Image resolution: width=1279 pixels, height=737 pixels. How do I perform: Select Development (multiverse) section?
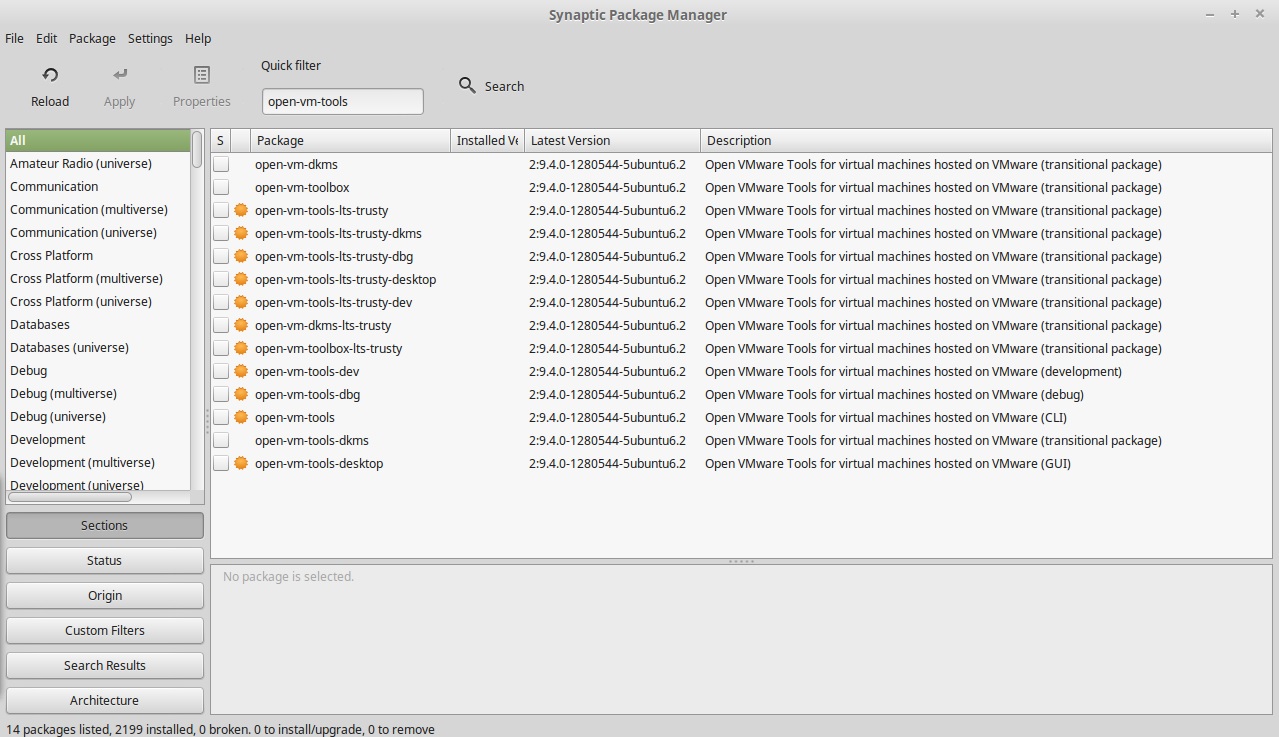point(98,462)
